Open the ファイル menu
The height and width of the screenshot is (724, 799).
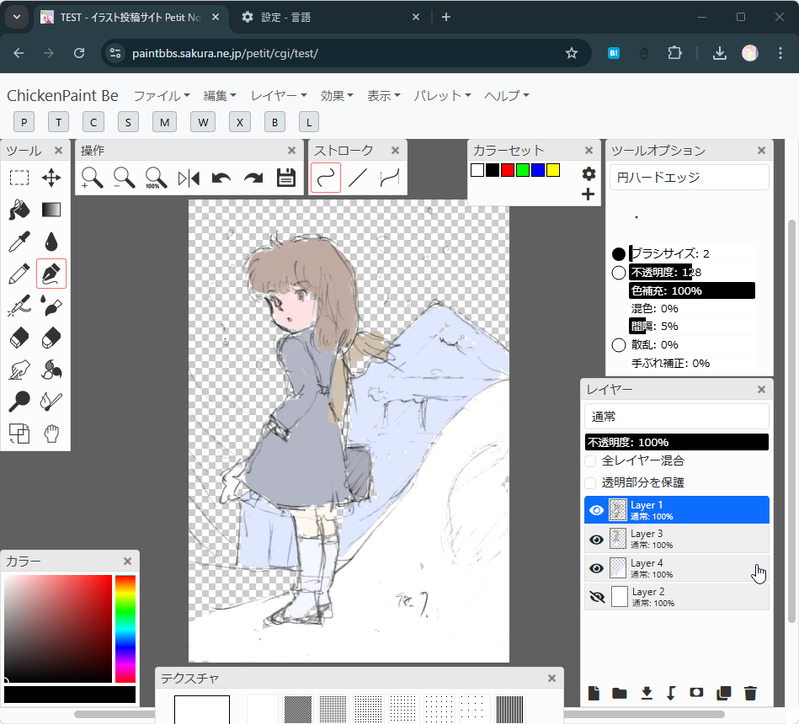click(161, 96)
